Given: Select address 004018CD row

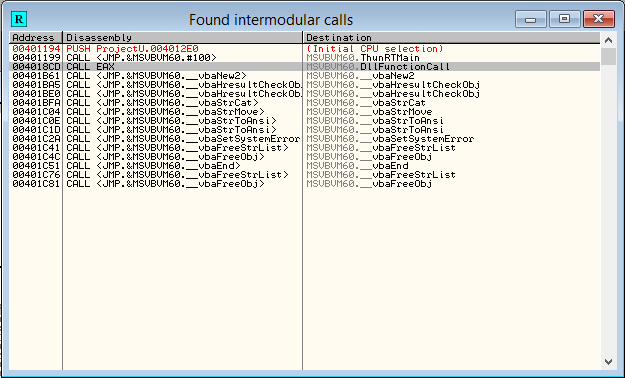Looking at the screenshot, I should point(36,67).
